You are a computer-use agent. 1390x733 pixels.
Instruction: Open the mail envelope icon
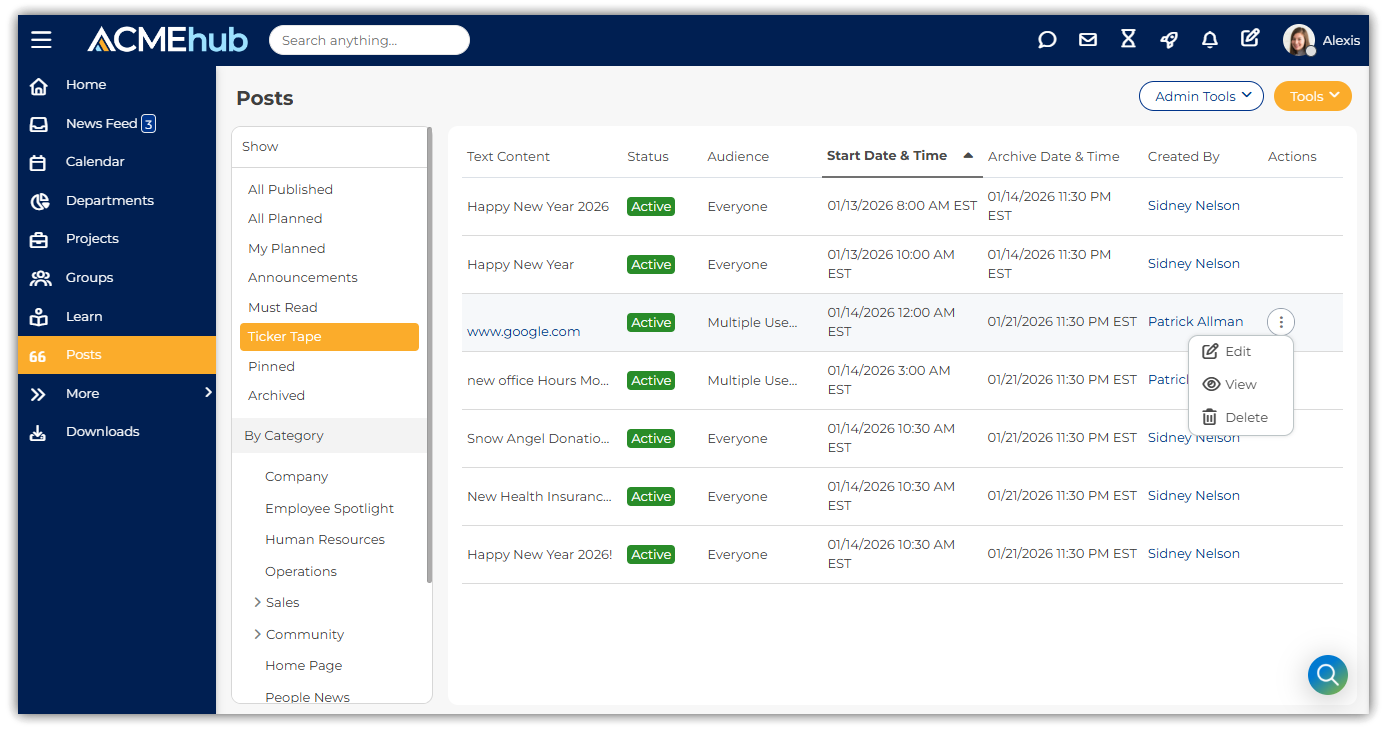[x=1088, y=40]
